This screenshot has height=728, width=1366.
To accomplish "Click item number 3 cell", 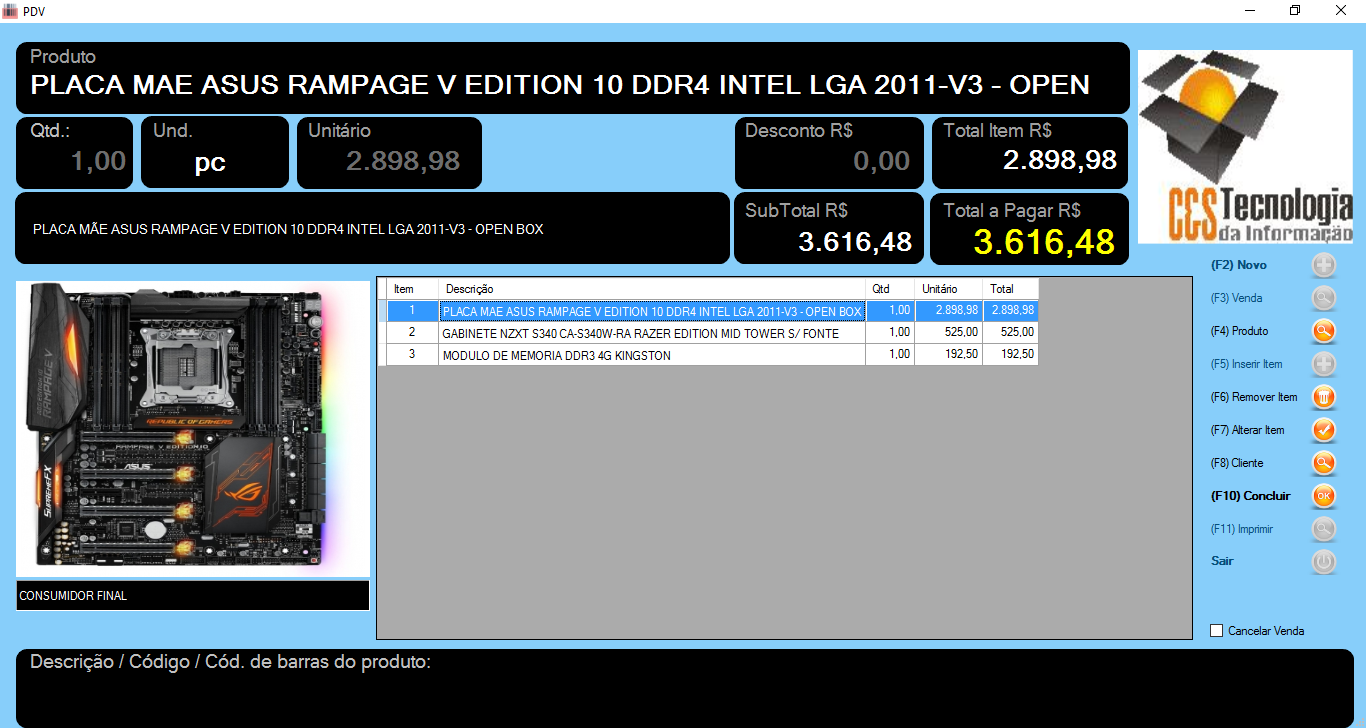I will [413, 355].
